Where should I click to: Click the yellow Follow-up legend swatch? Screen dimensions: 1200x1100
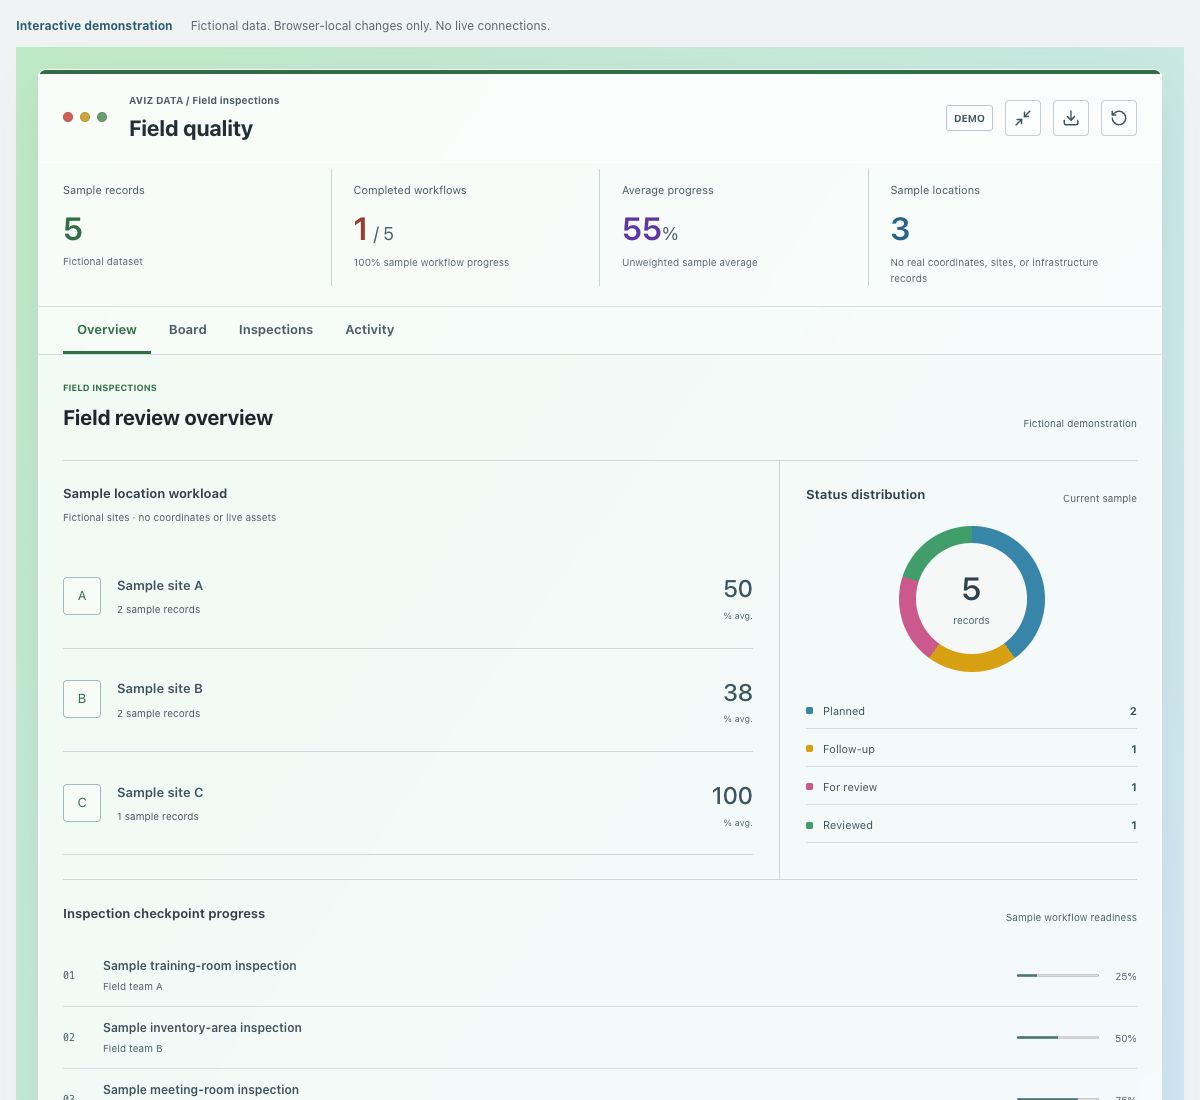pos(809,749)
